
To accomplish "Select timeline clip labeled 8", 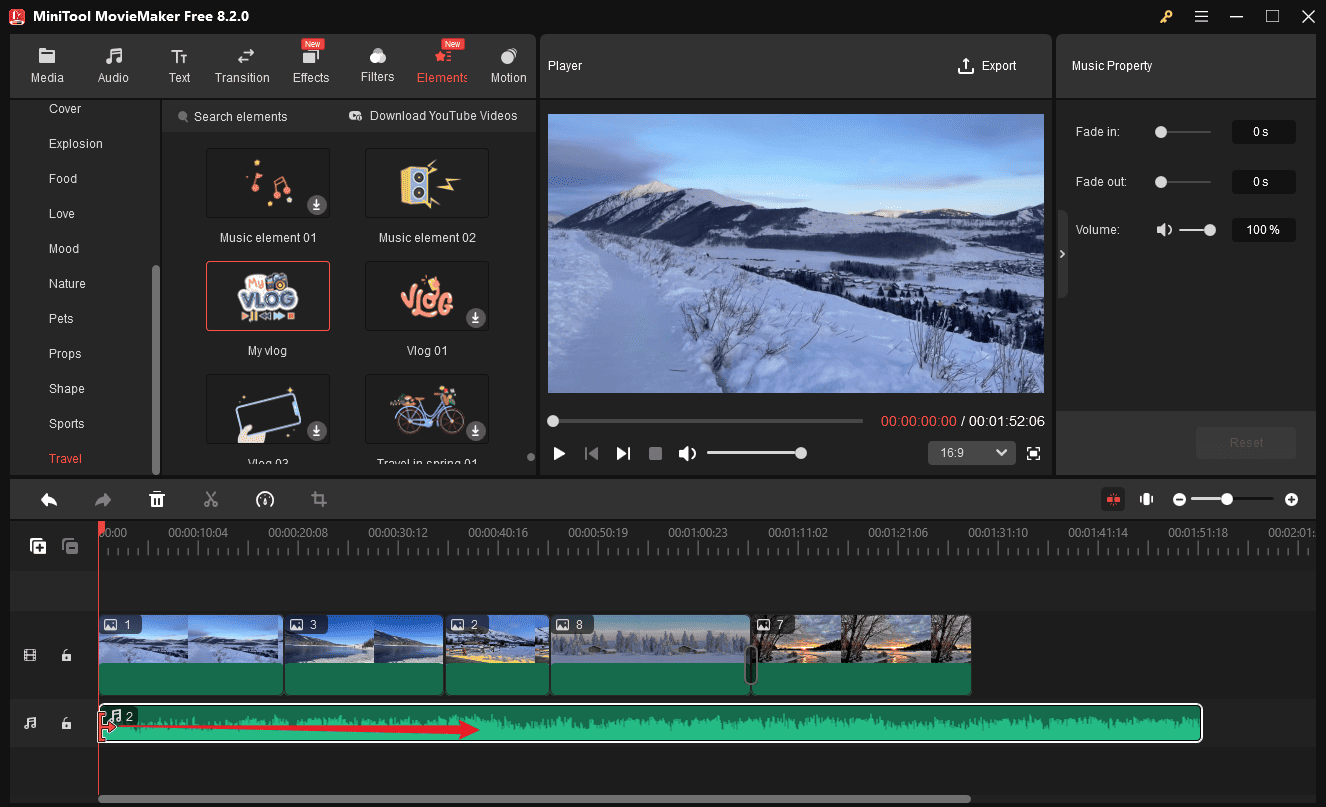I will click(650, 655).
